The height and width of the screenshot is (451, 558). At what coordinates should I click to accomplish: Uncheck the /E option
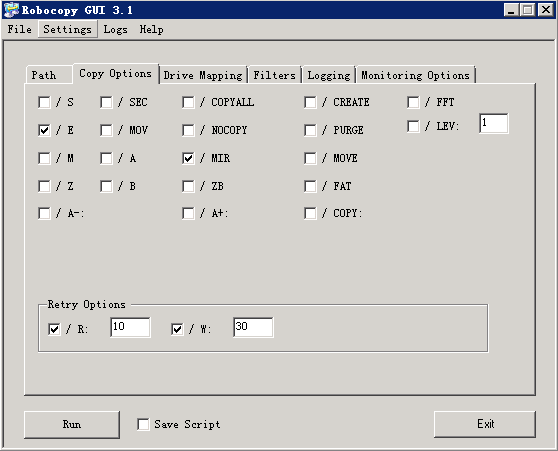44,130
